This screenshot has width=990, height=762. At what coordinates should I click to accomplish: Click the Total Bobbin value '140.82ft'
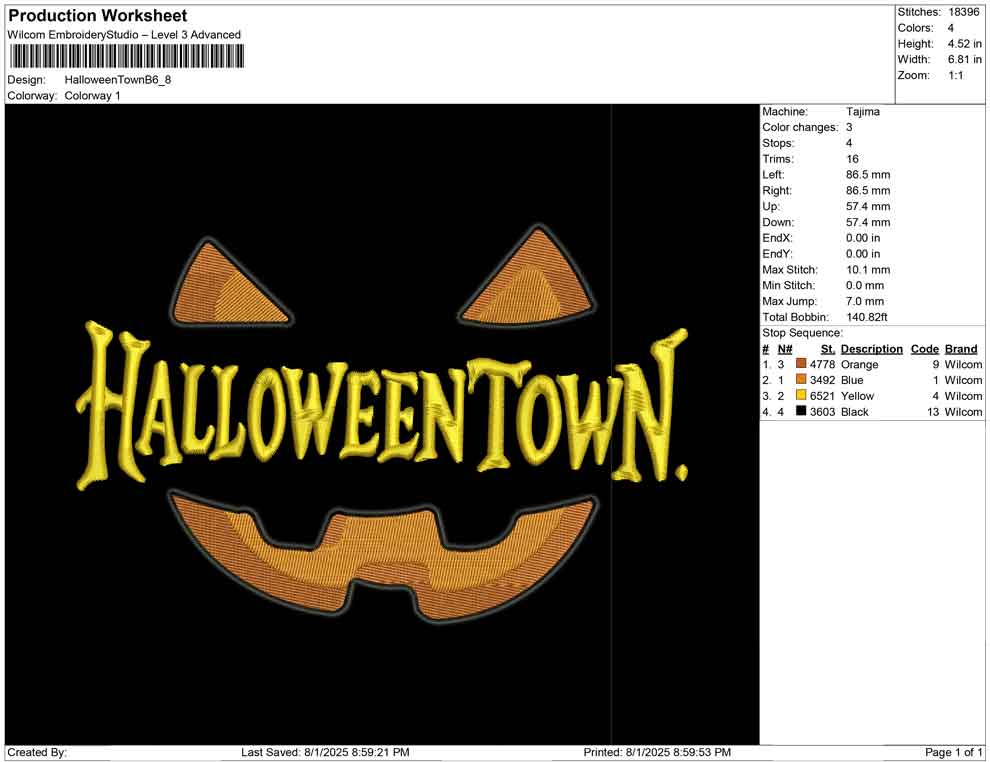coord(867,317)
